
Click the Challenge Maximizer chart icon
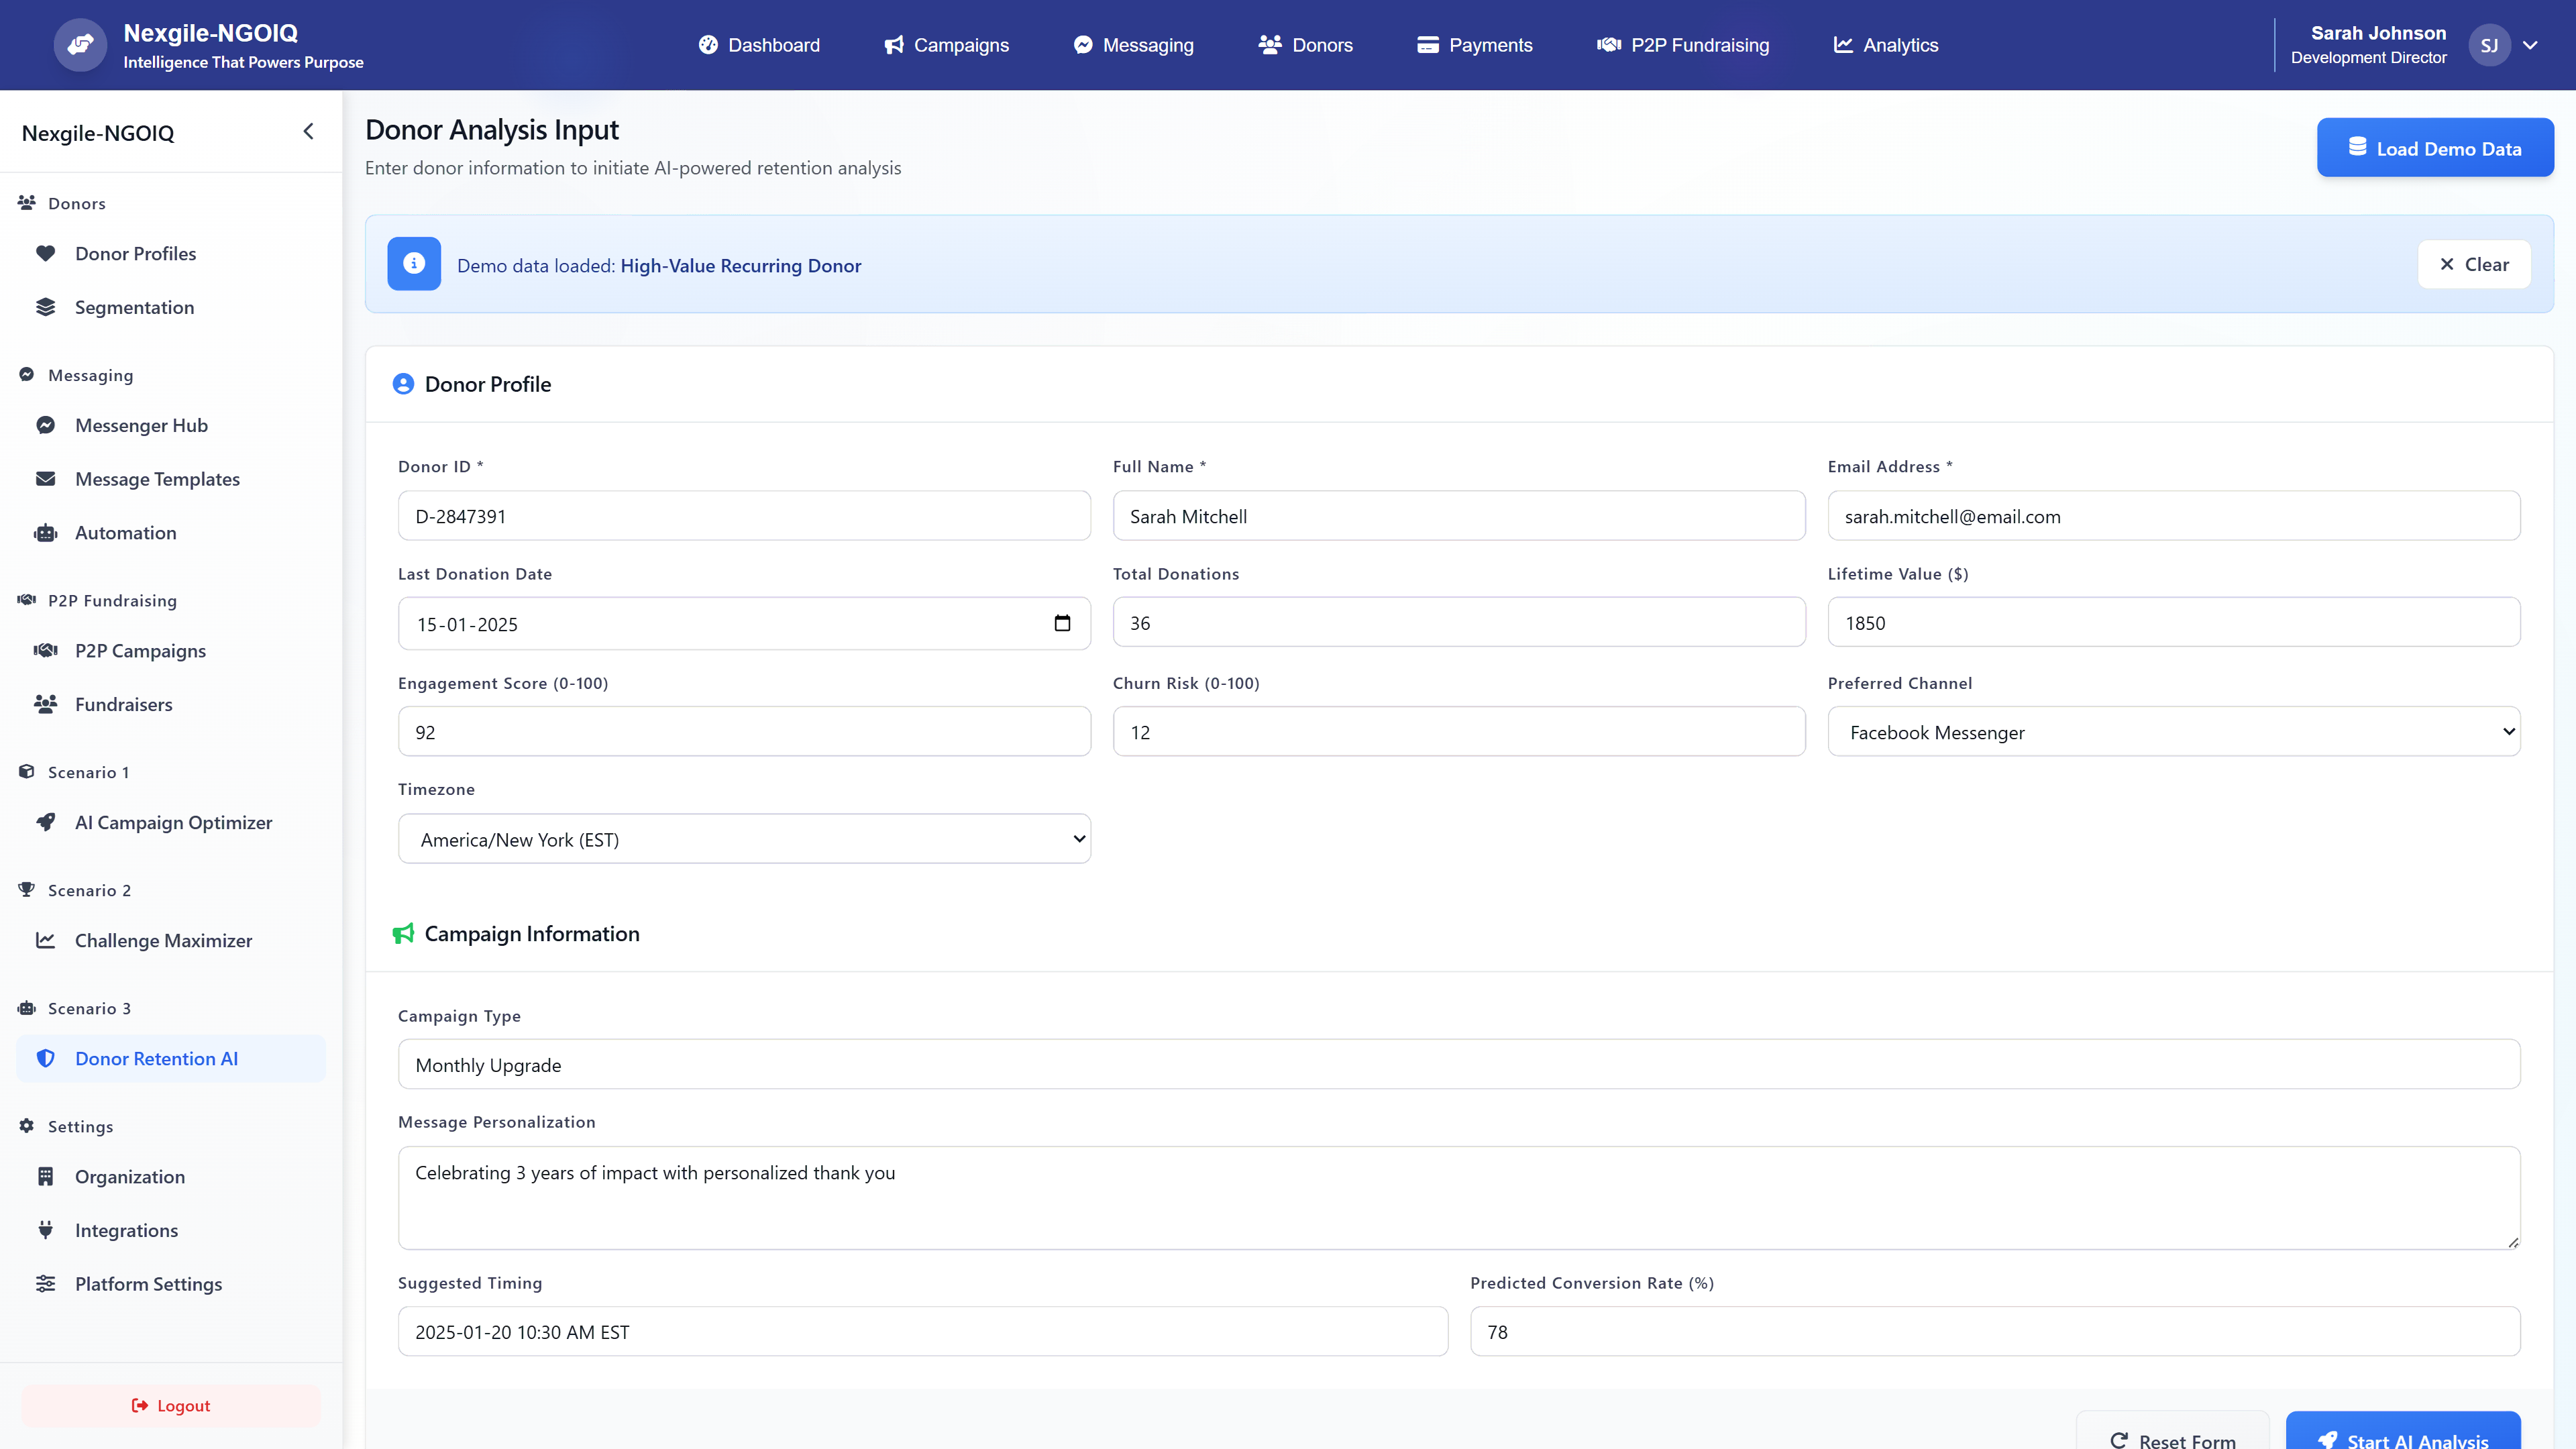click(46, 940)
